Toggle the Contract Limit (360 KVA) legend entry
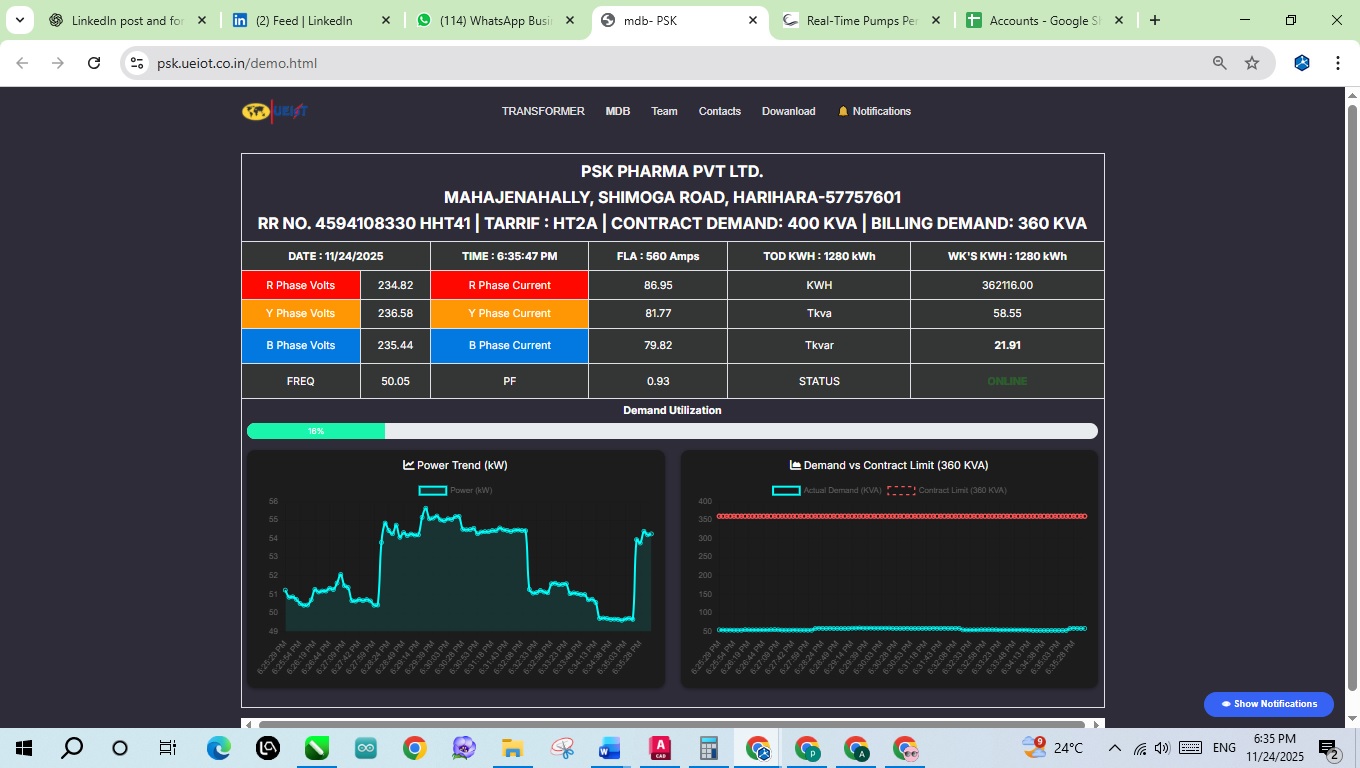Viewport: 1360px width, 768px height. point(949,490)
